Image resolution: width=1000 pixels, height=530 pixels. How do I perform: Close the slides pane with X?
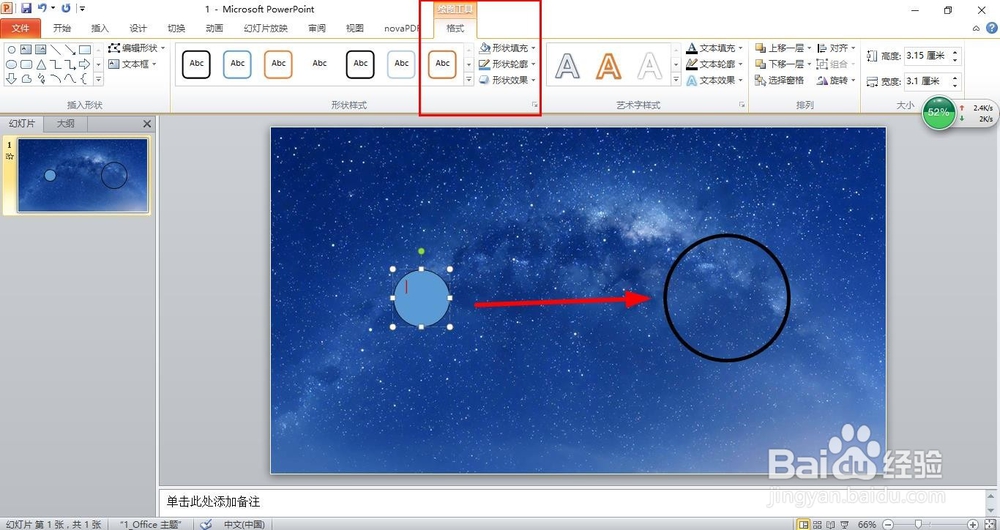[147, 124]
